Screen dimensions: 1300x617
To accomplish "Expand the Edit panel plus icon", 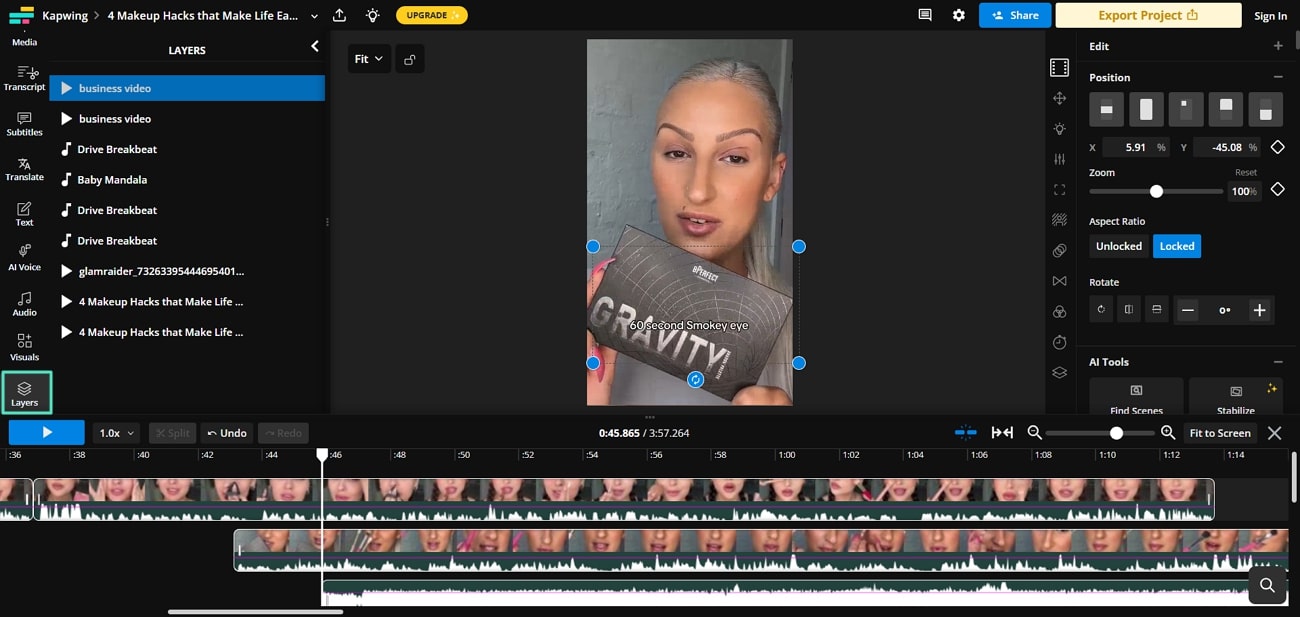I will (1277, 46).
